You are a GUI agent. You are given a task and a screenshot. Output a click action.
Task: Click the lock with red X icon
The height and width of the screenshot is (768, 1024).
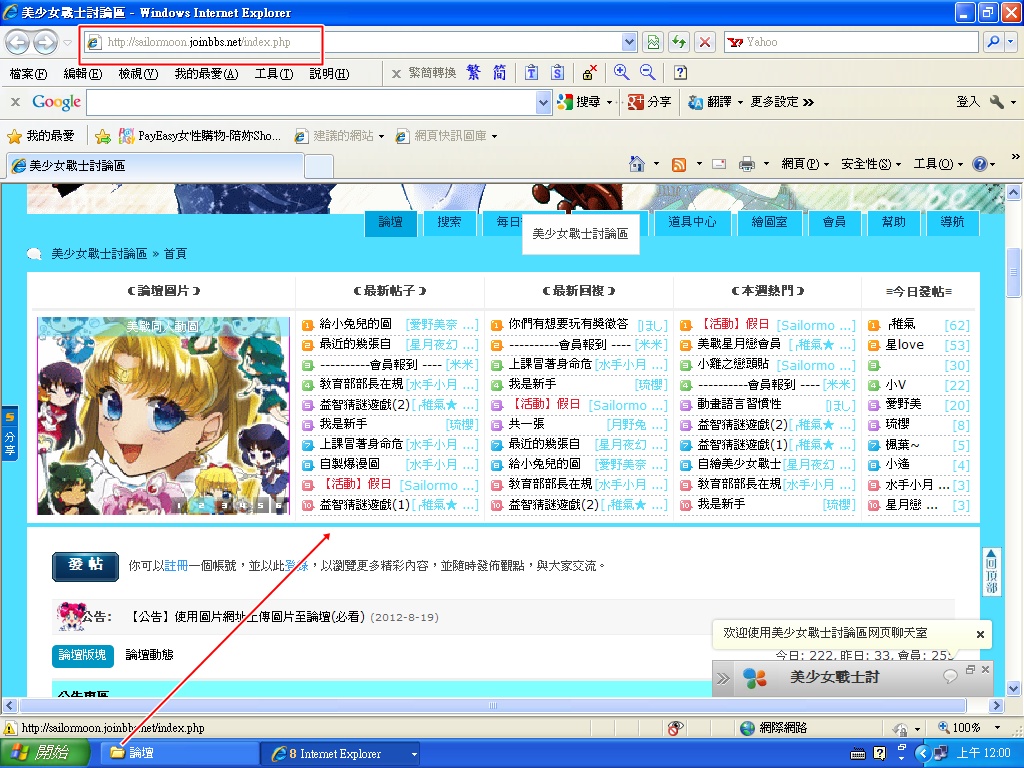[589, 72]
